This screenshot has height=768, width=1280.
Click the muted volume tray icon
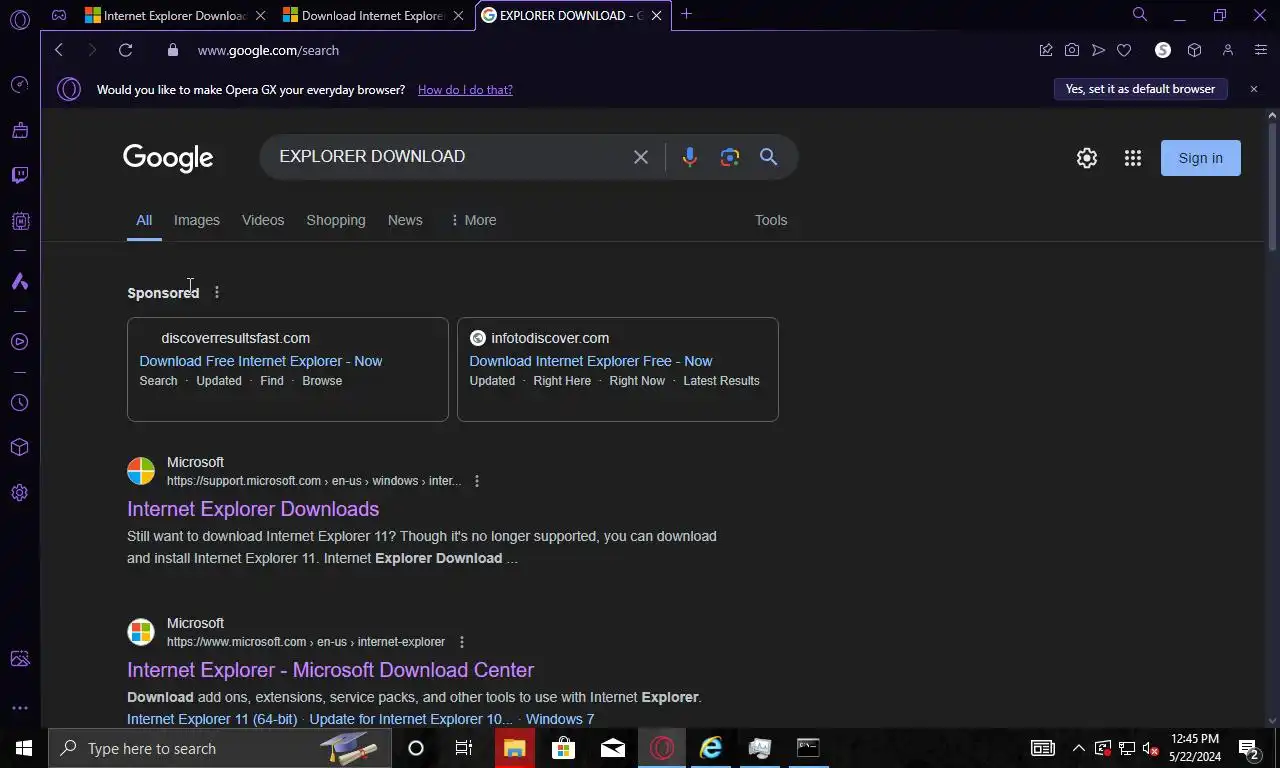pos(1151,748)
